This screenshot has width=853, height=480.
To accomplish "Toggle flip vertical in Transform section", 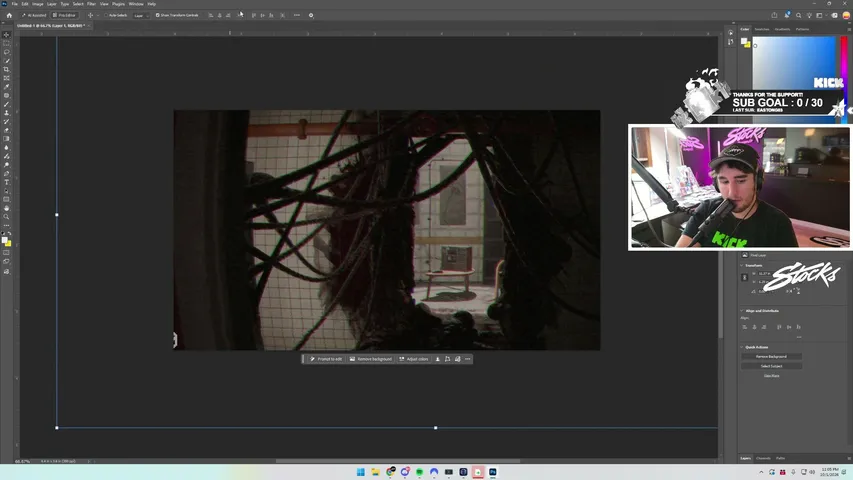I will pyautogui.click(x=798, y=291).
